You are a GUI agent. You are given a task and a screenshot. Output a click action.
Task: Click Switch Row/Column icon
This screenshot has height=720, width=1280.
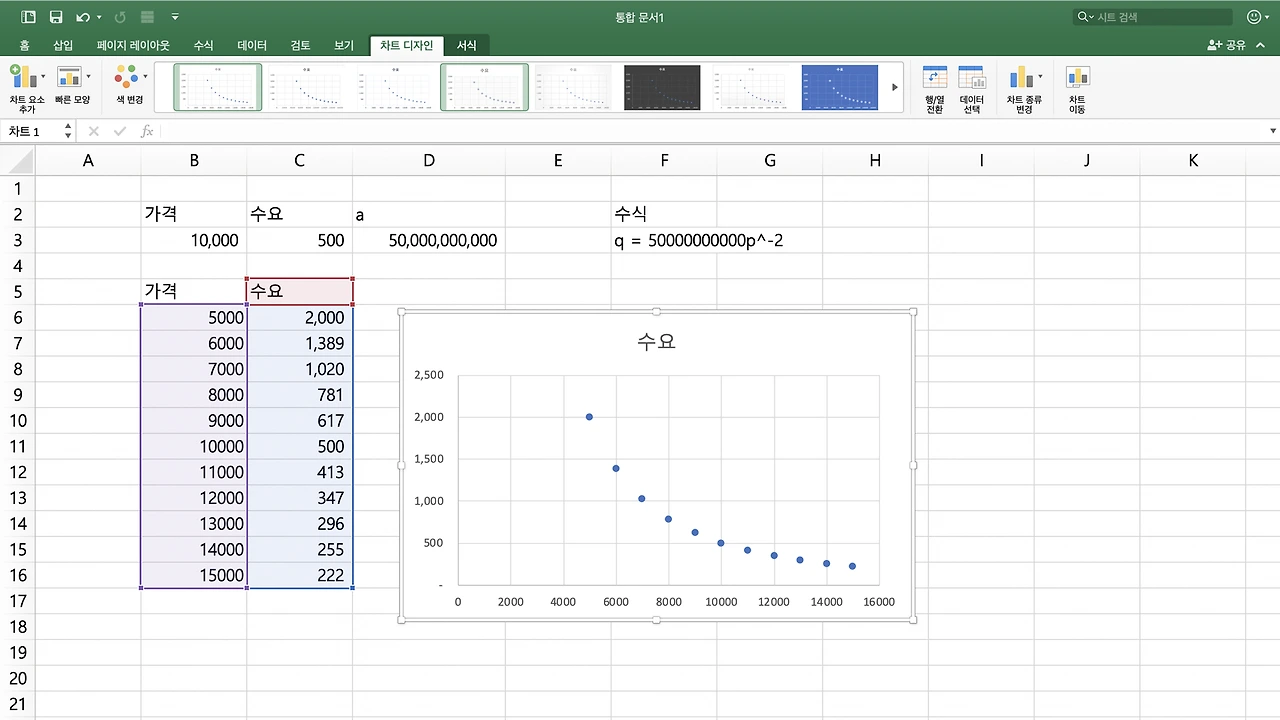point(934,78)
